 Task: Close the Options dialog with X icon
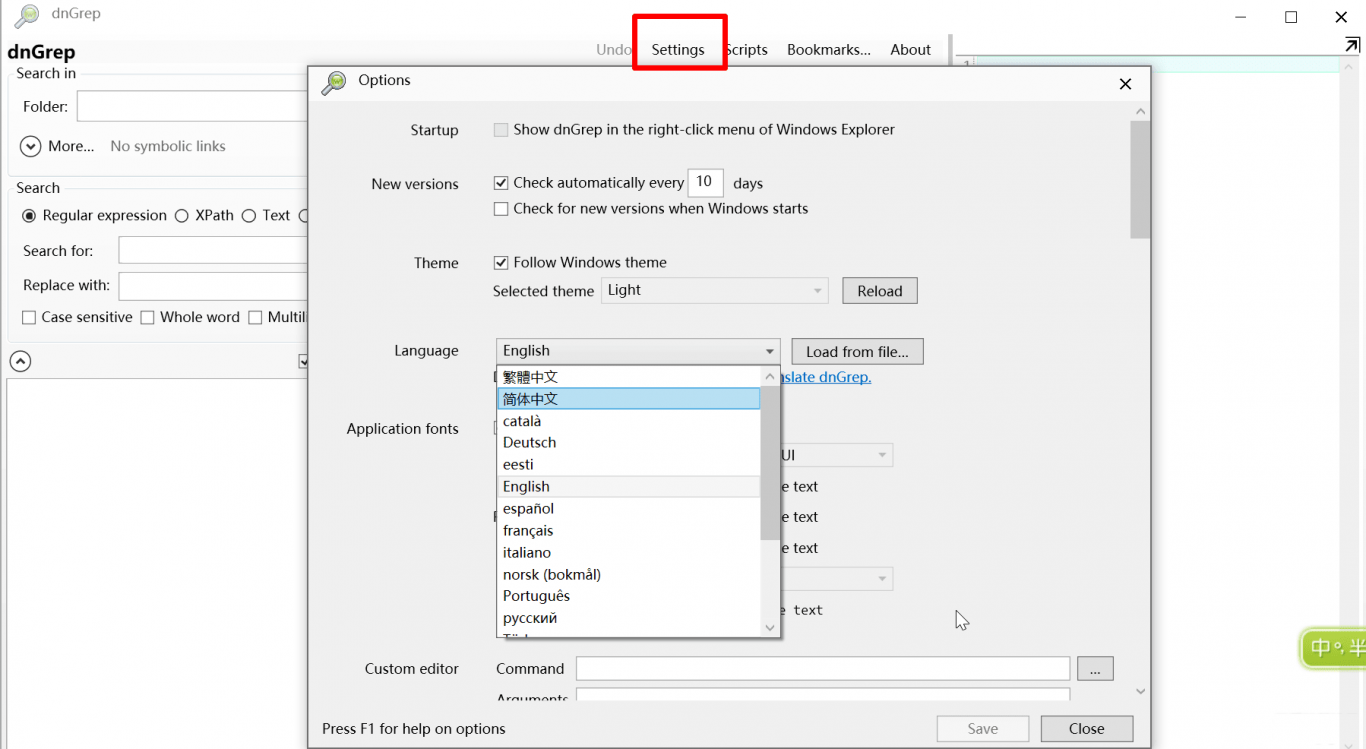[x=1125, y=84]
